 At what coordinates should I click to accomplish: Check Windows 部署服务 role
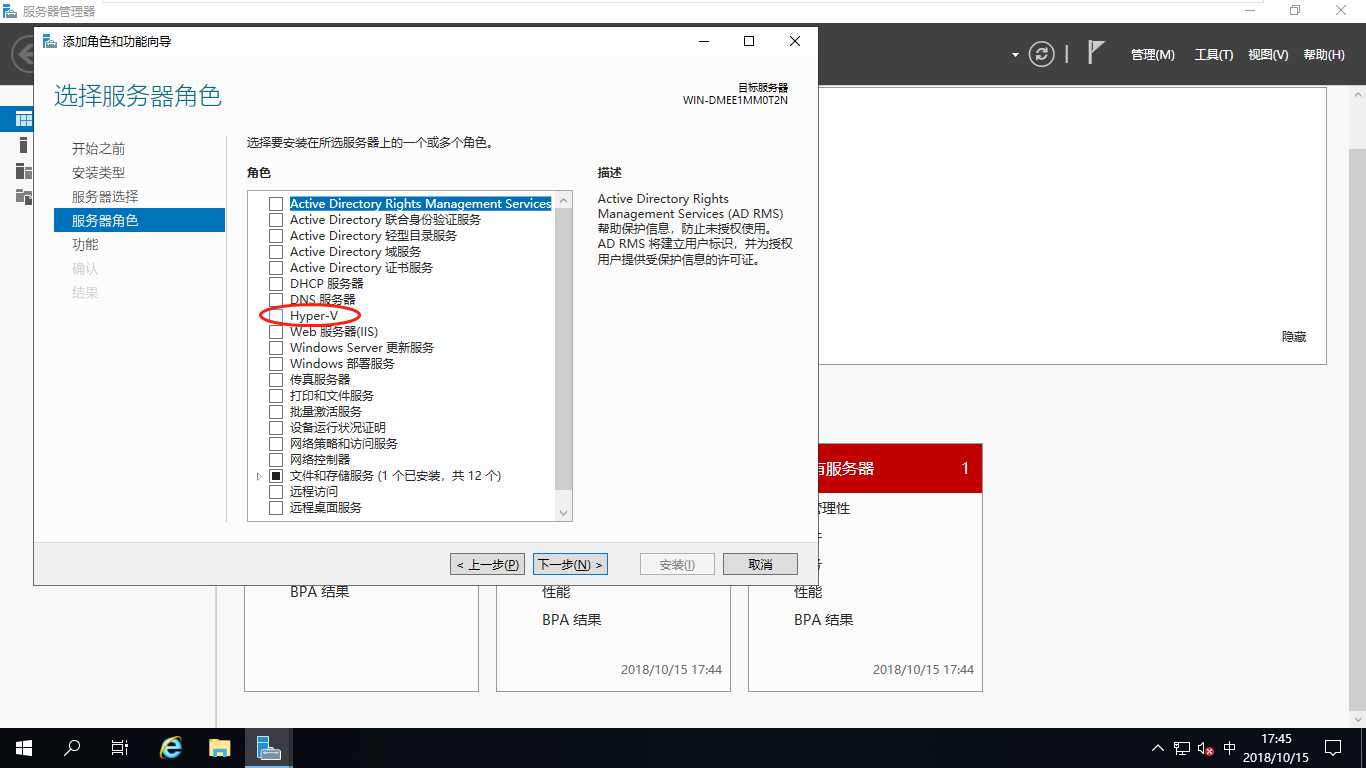click(x=276, y=364)
